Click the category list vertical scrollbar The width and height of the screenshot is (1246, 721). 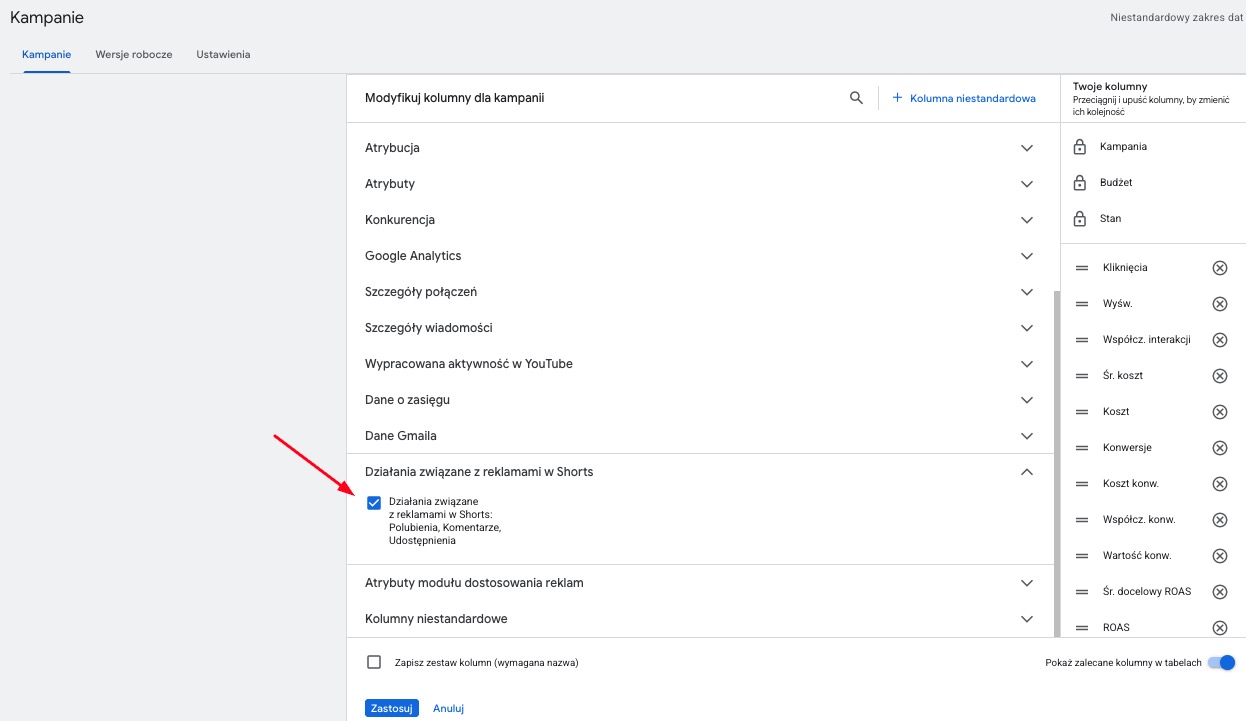point(1056,464)
